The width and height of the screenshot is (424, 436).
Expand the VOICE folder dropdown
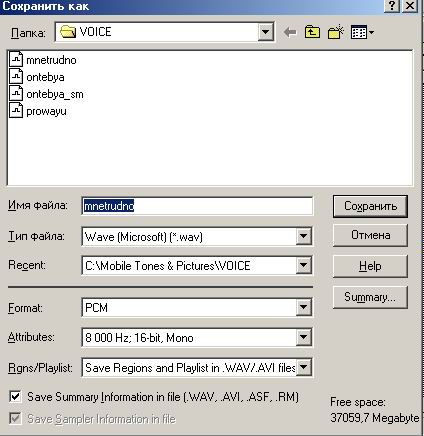[266, 32]
